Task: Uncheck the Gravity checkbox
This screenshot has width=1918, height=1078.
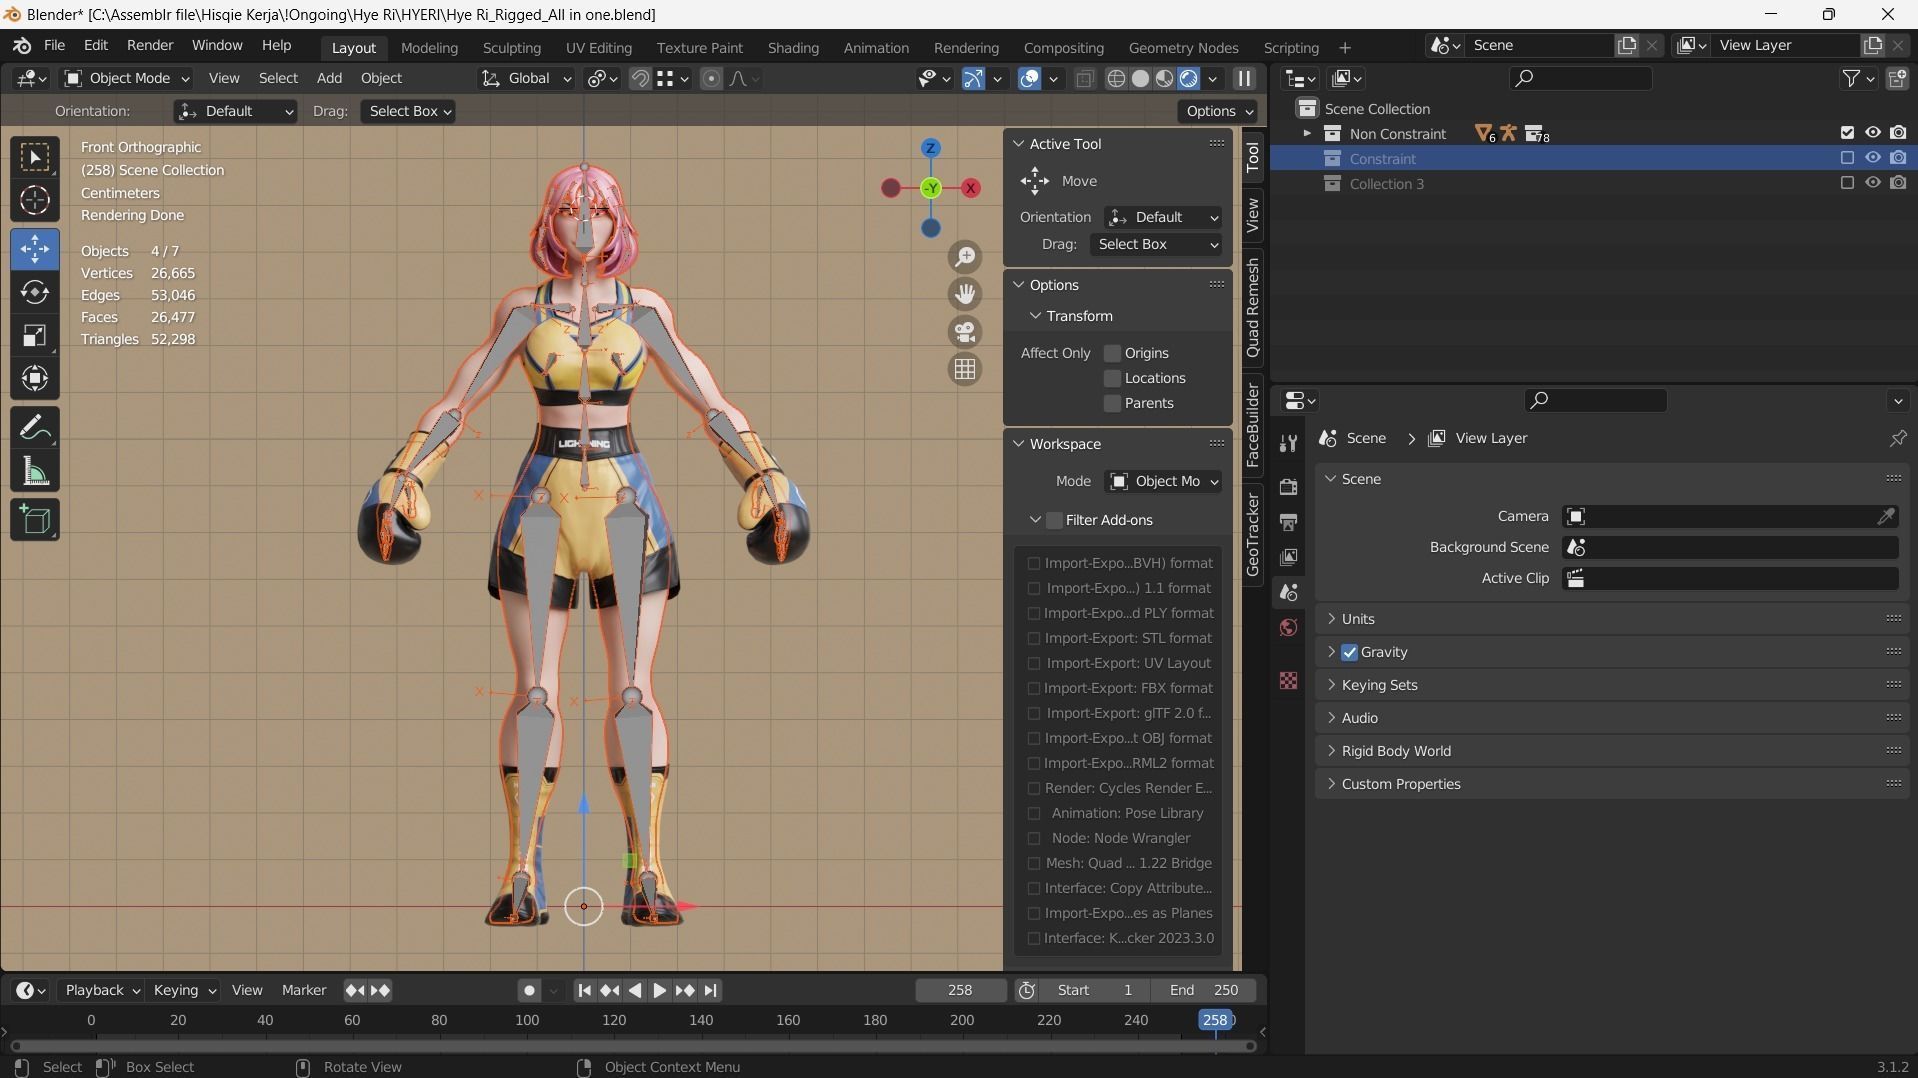Action: point(1350,652)
